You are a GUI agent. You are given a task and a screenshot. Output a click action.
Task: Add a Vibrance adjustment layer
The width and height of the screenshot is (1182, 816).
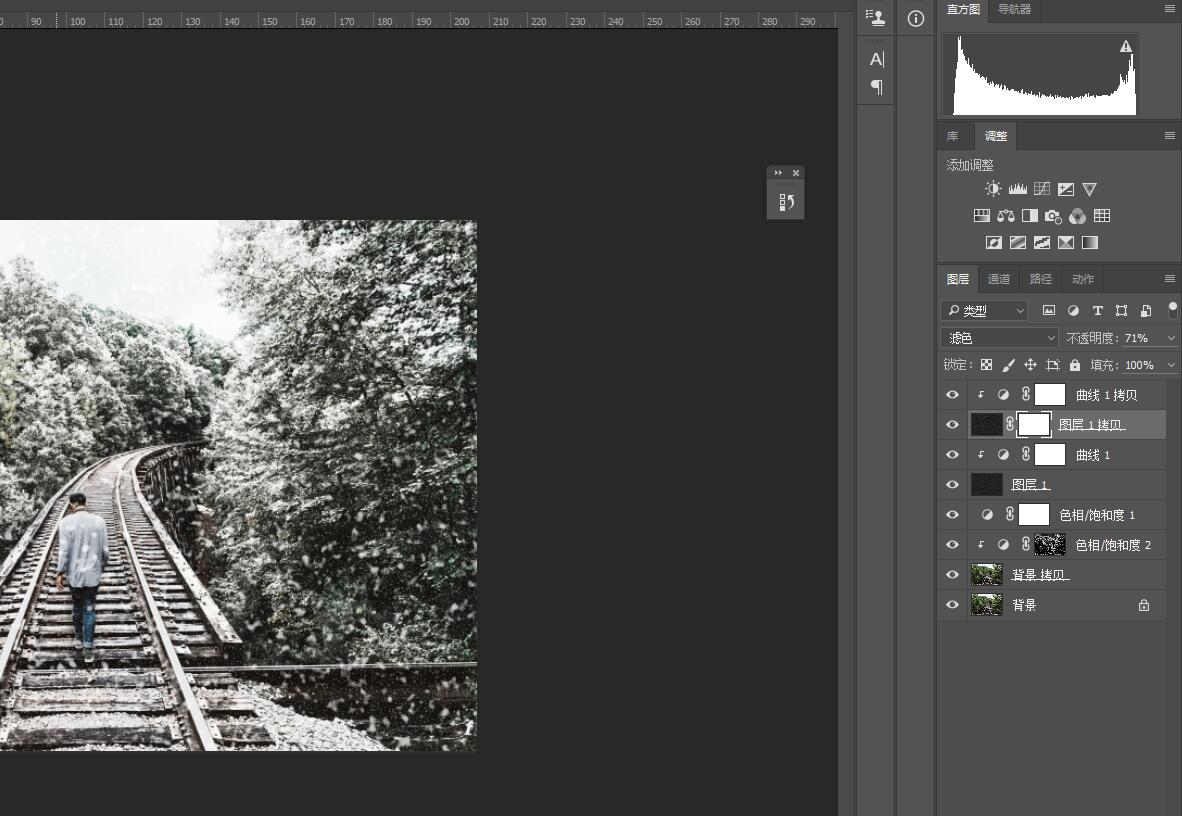pyautogui.click(x=1089, y=189)
